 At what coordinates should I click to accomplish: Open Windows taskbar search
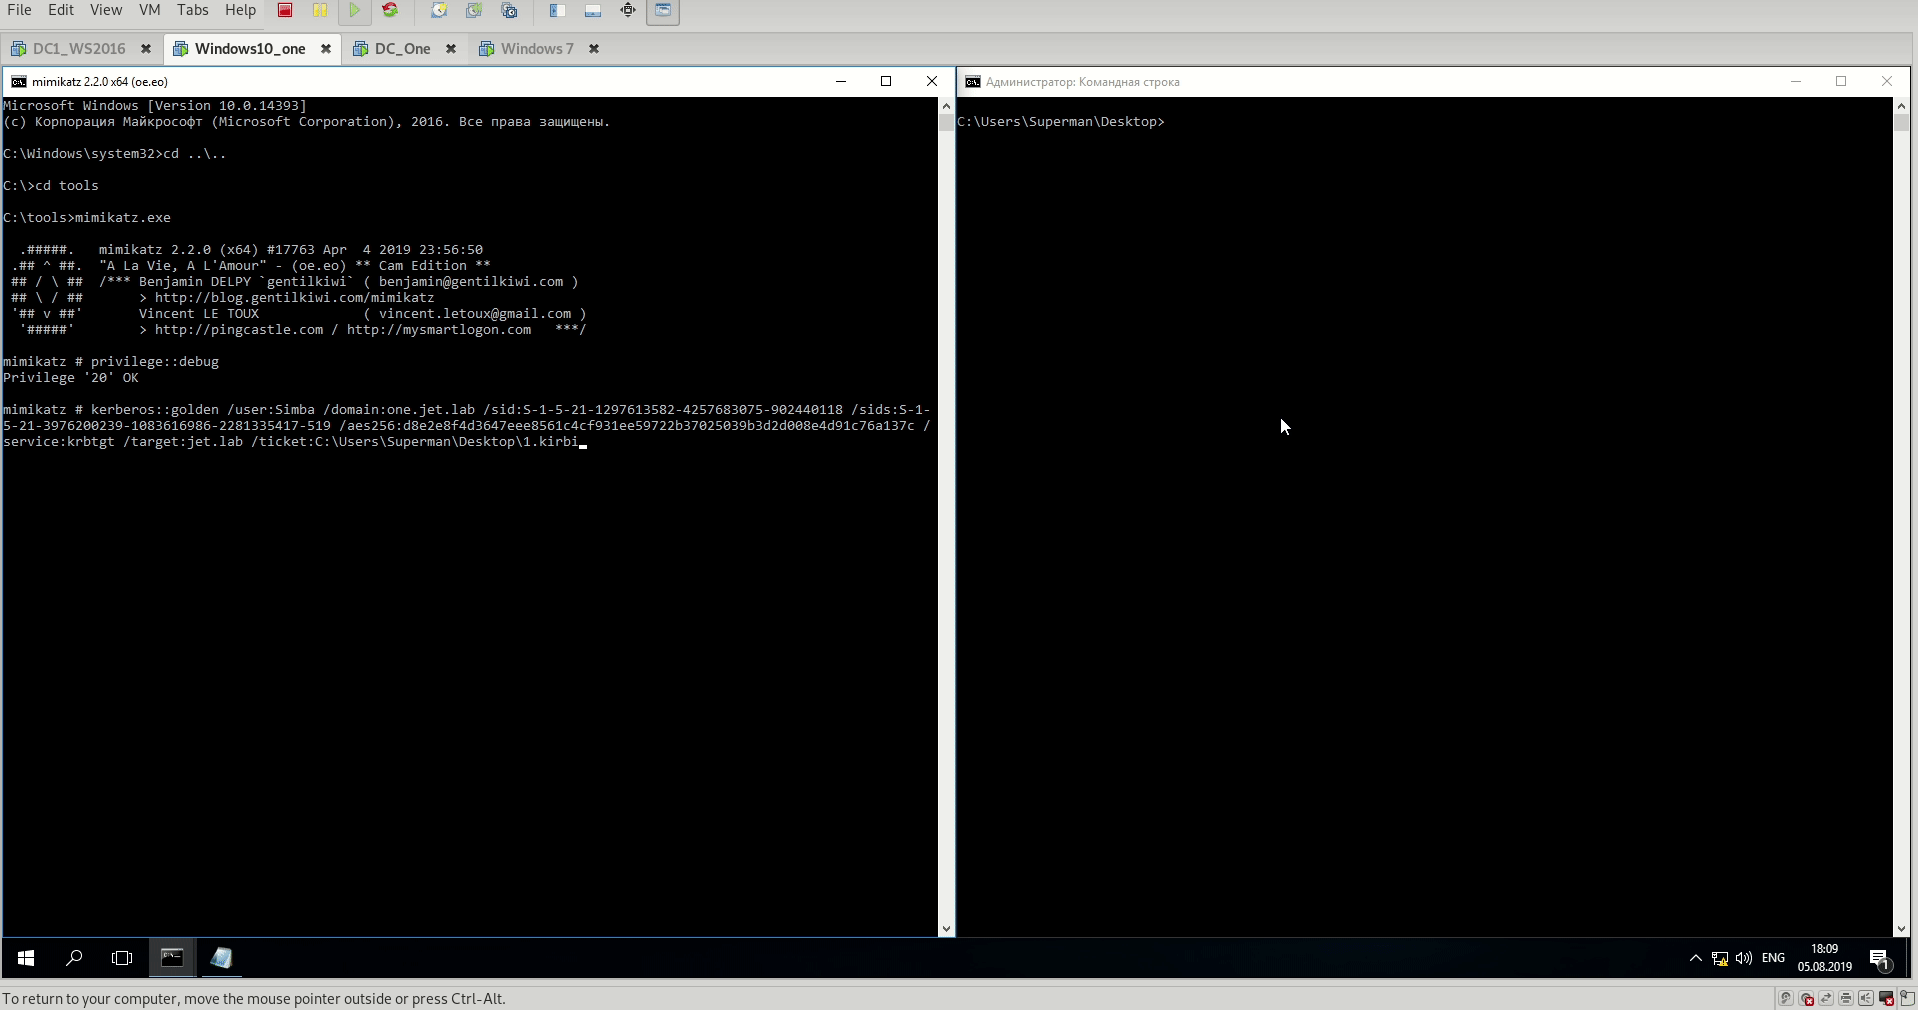click(74, 958)
